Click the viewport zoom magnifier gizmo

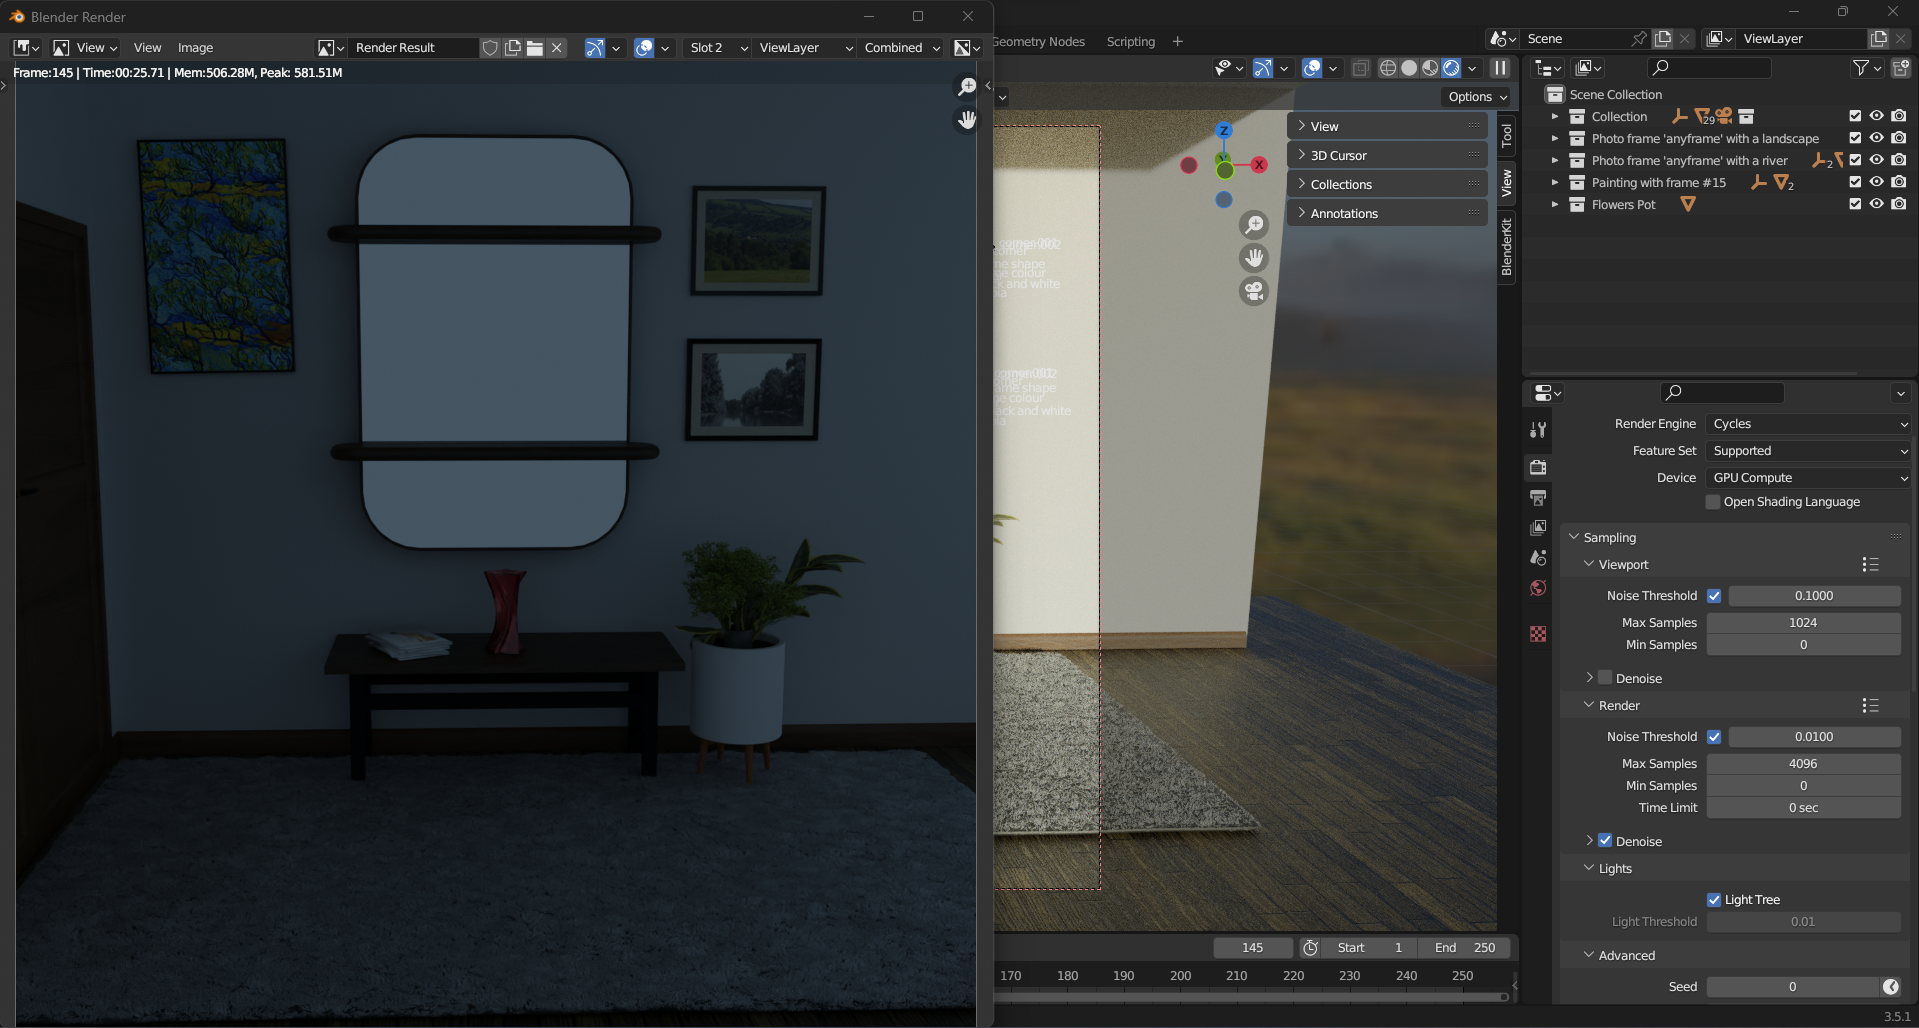click(1254, 225)
